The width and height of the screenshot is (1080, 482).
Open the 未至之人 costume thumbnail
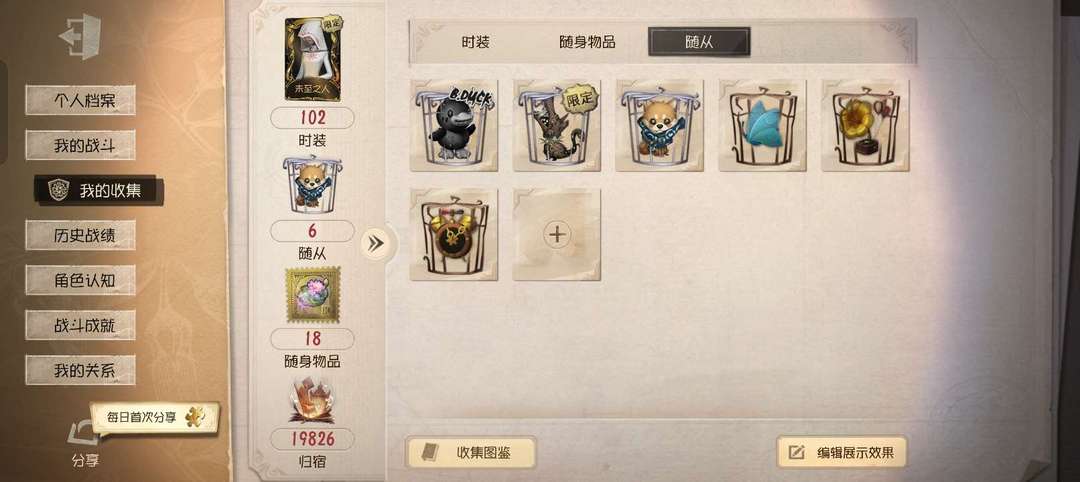pos(313,58)
